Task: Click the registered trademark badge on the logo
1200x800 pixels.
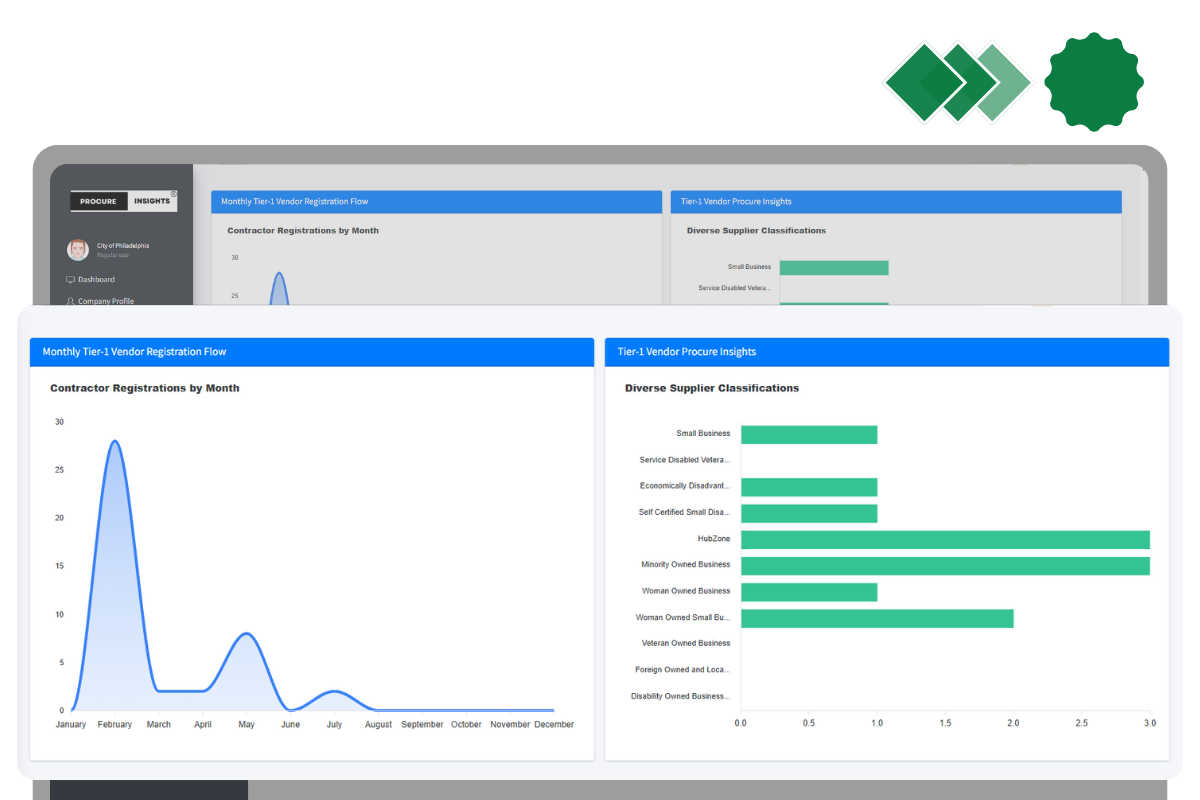Action: pos(174,193)
